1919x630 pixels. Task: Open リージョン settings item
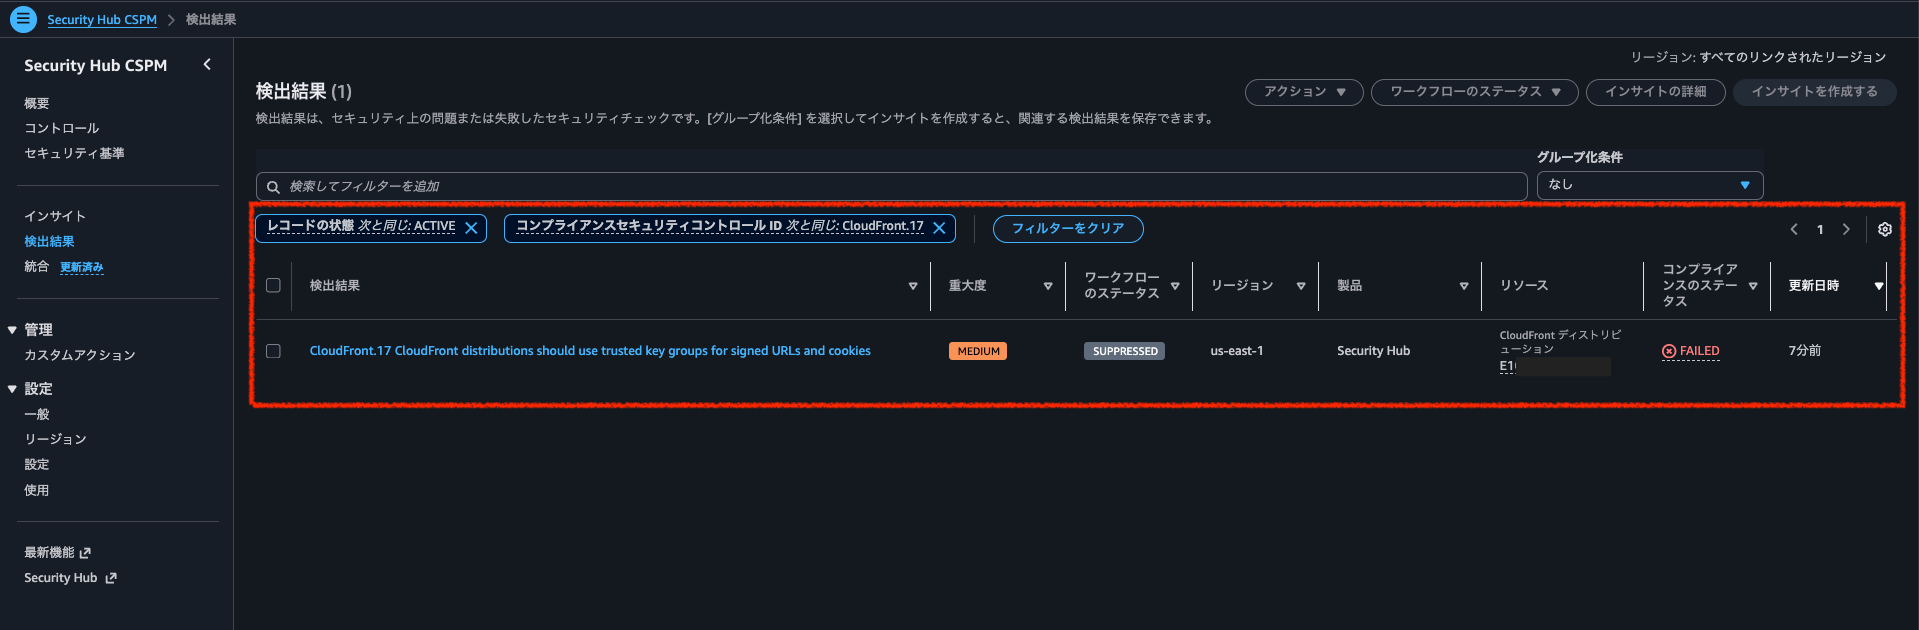click(x=55, y=439)
